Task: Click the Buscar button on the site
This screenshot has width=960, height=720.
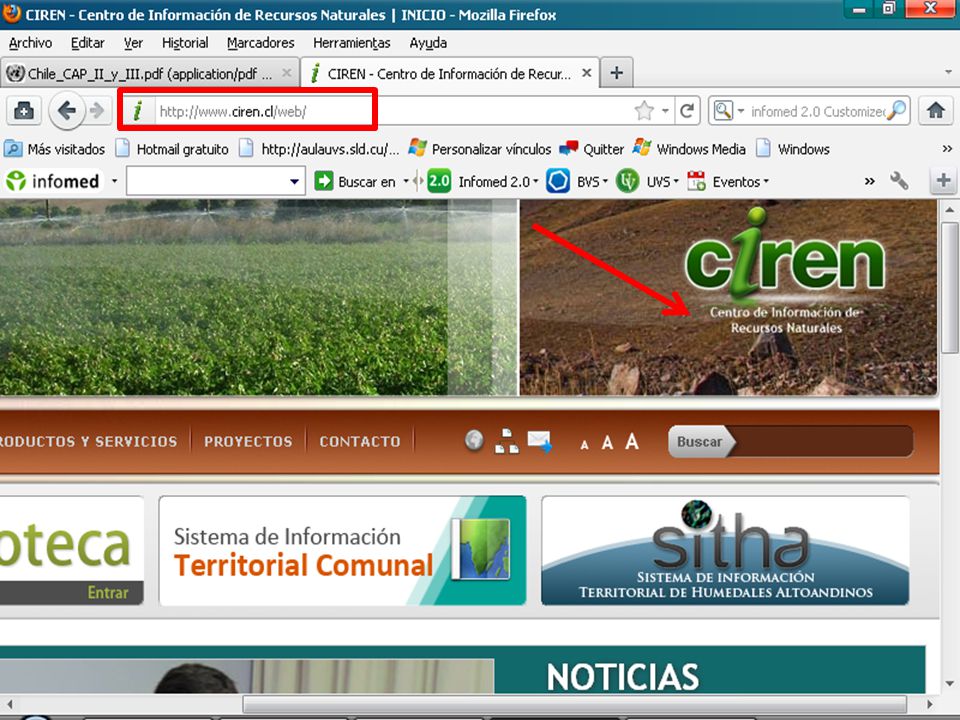Action: pos(699,441)
